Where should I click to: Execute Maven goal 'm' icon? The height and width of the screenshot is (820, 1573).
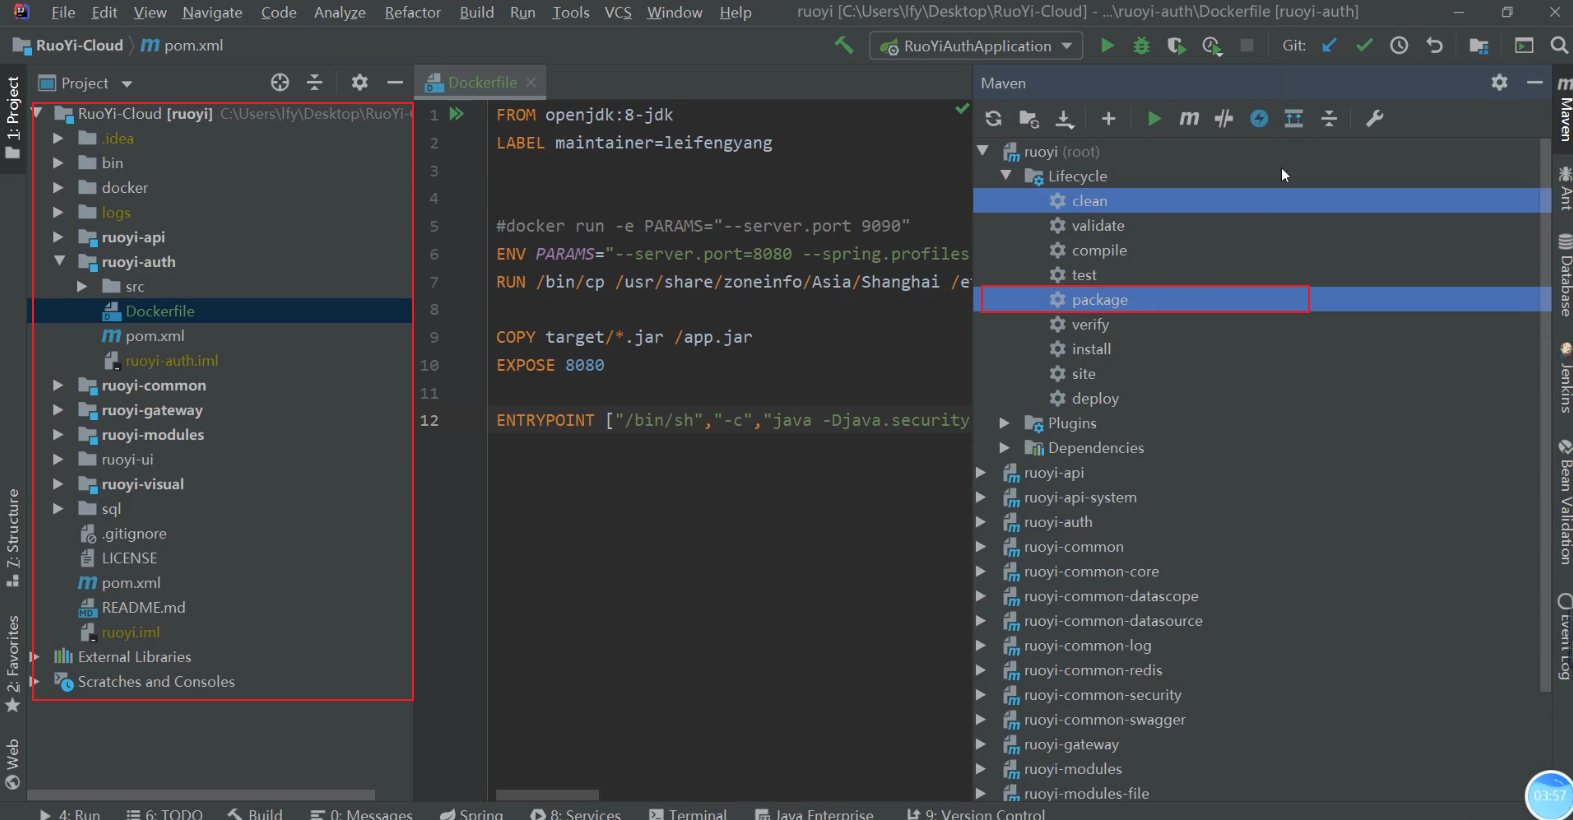click(1189, 118)
